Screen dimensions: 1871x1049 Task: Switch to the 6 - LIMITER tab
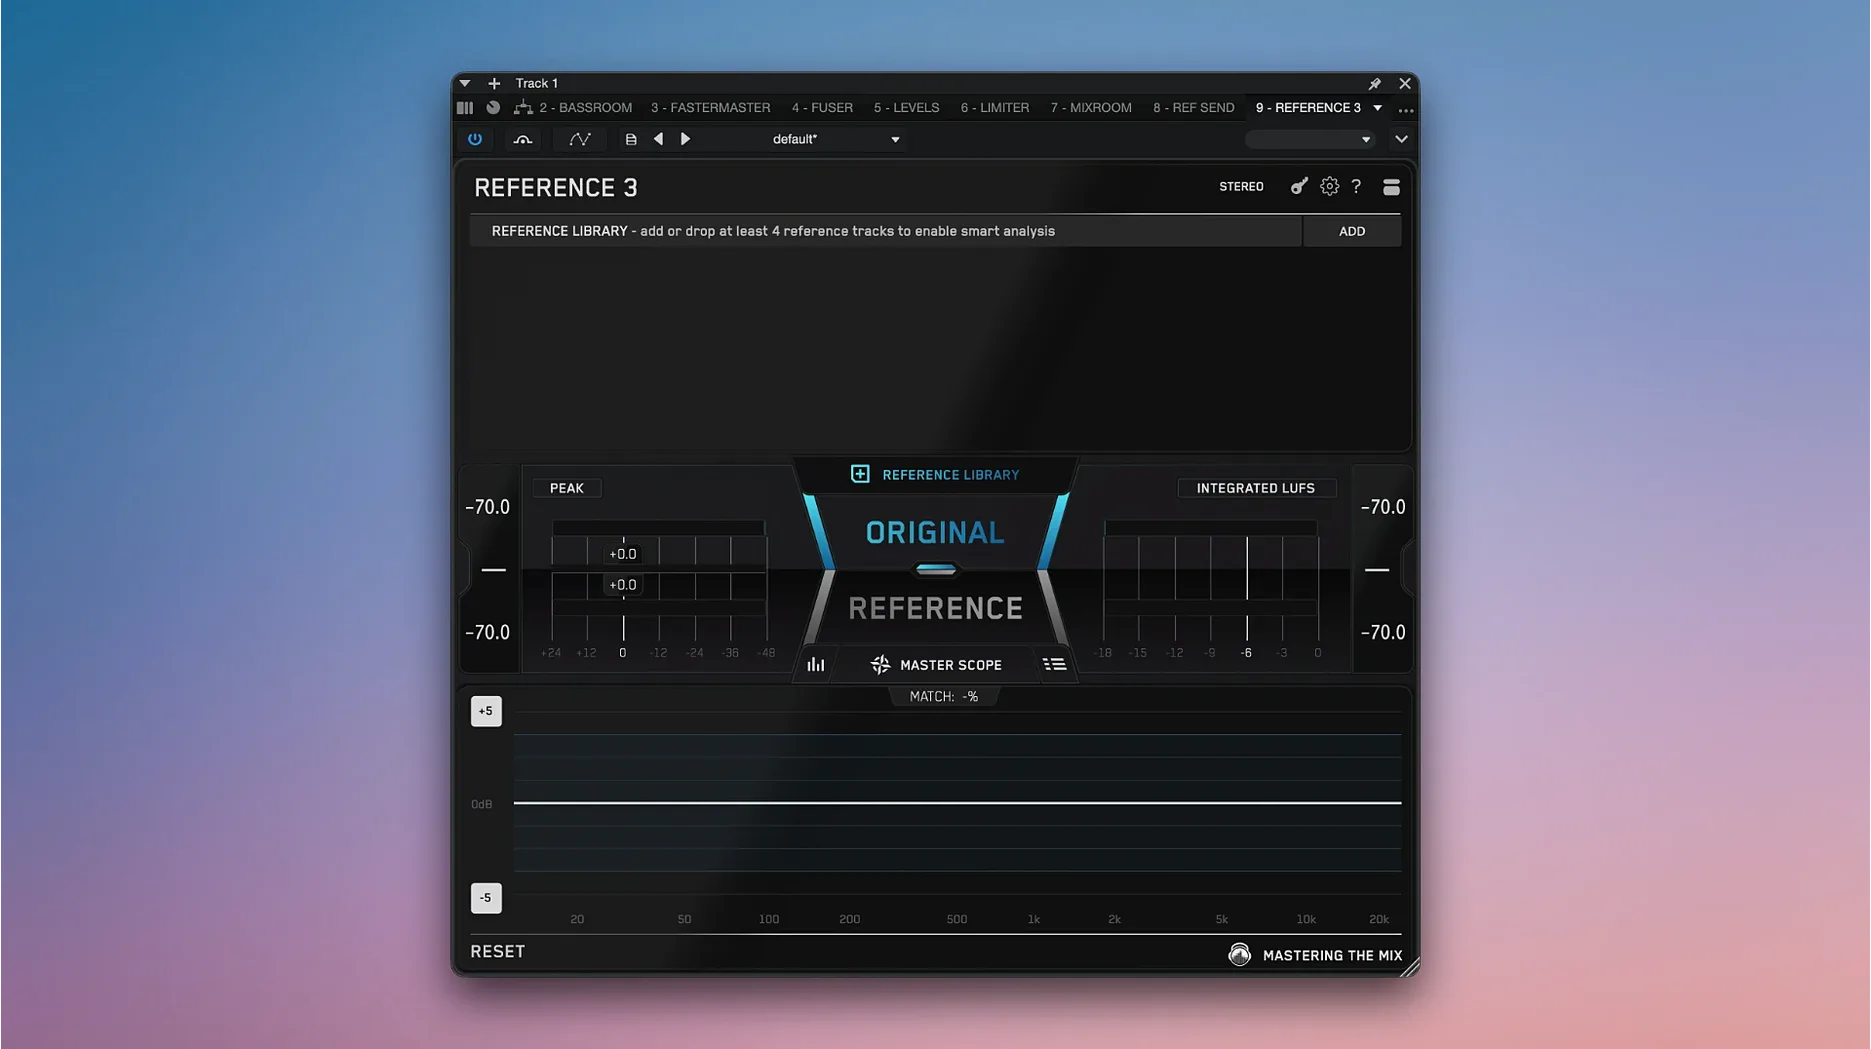994,108
